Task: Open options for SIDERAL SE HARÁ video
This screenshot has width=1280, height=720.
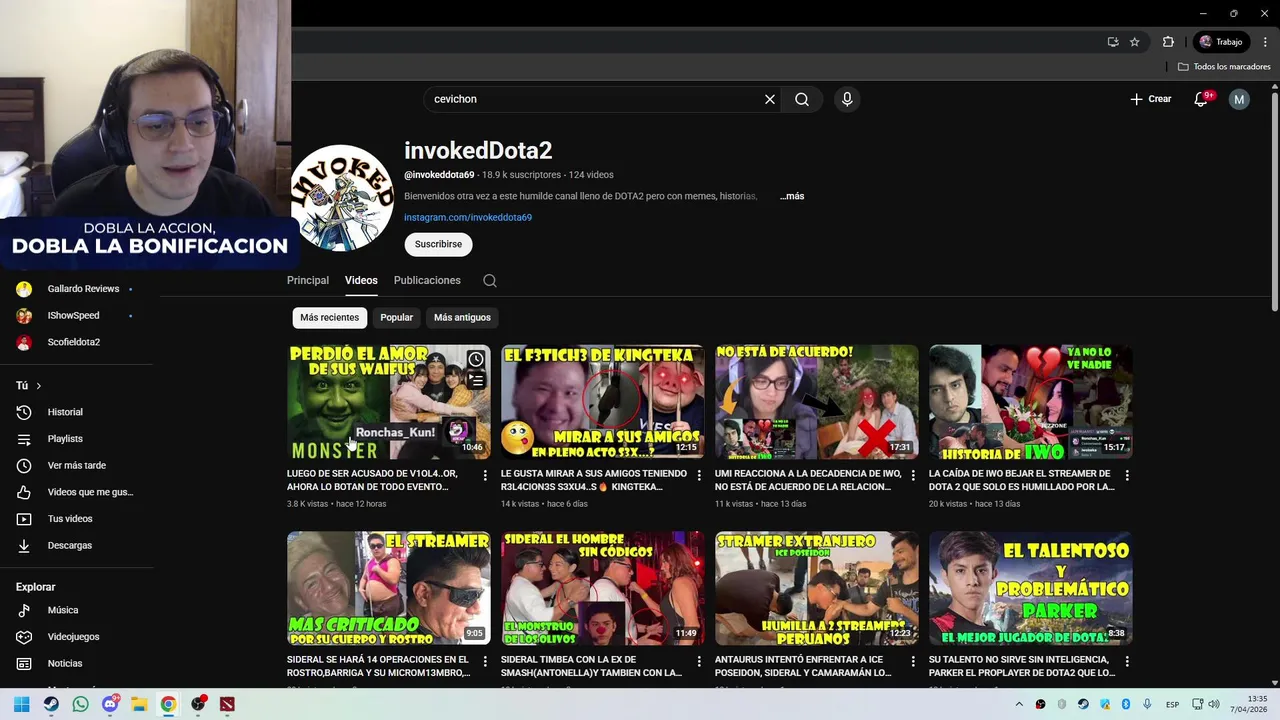Action: pos(485,661)
